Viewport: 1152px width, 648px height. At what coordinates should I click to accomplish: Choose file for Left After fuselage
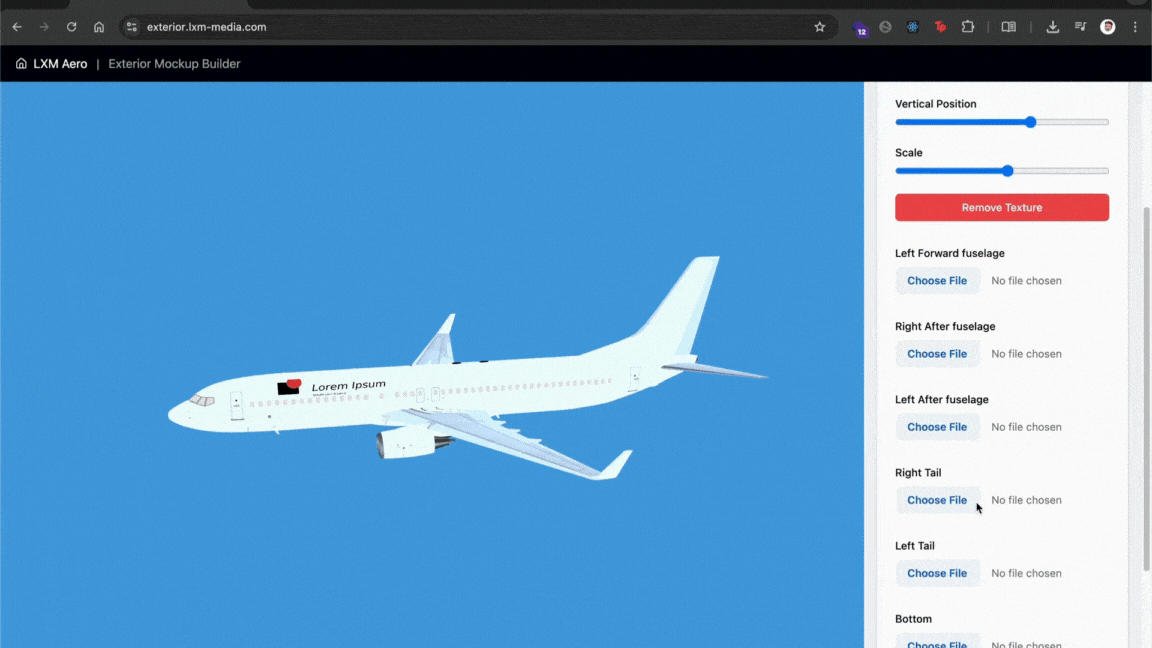(937, 427)
